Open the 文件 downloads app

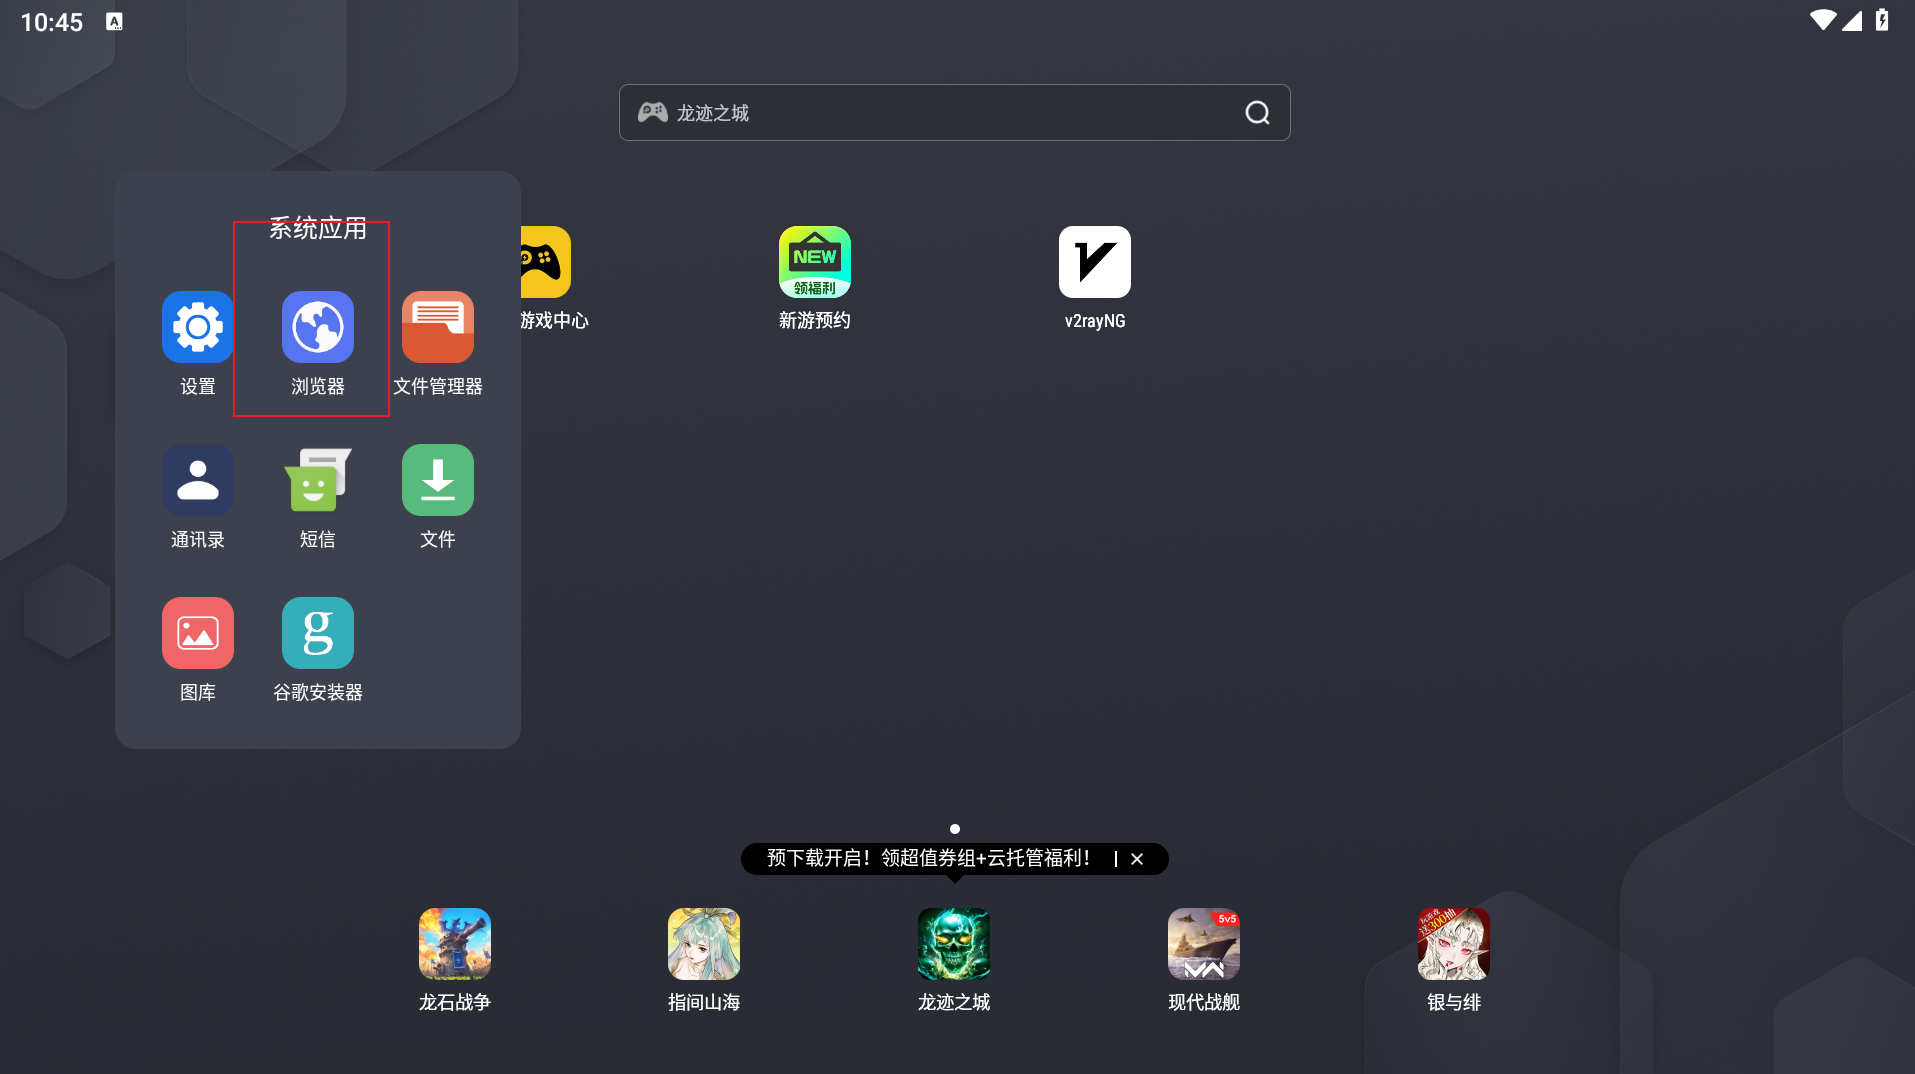438,480
